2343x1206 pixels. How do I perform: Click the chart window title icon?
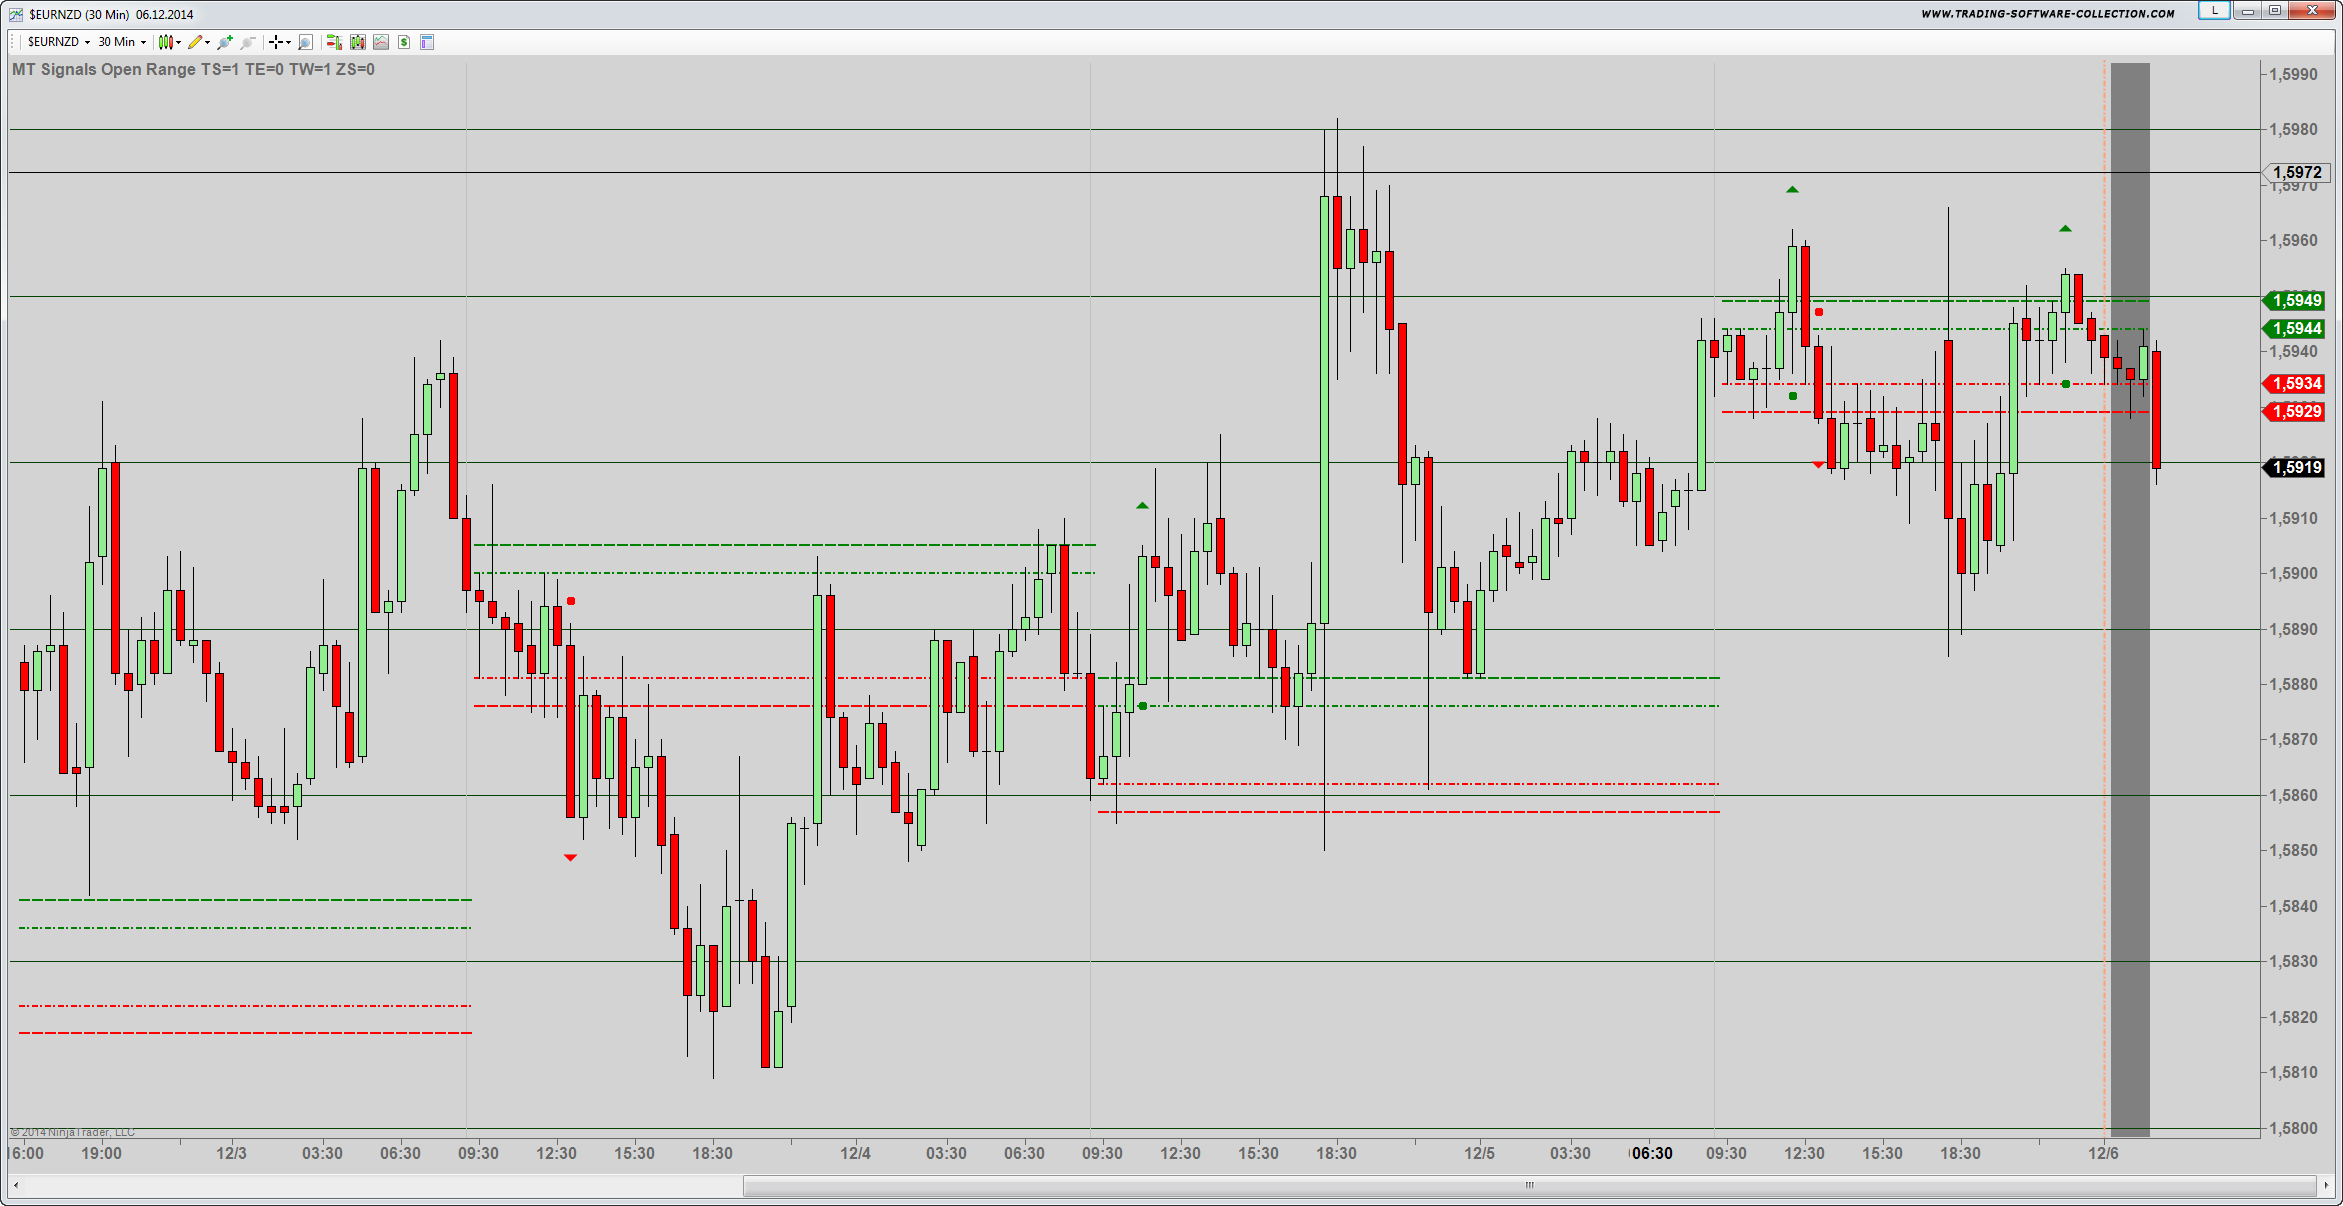point(16,14)
